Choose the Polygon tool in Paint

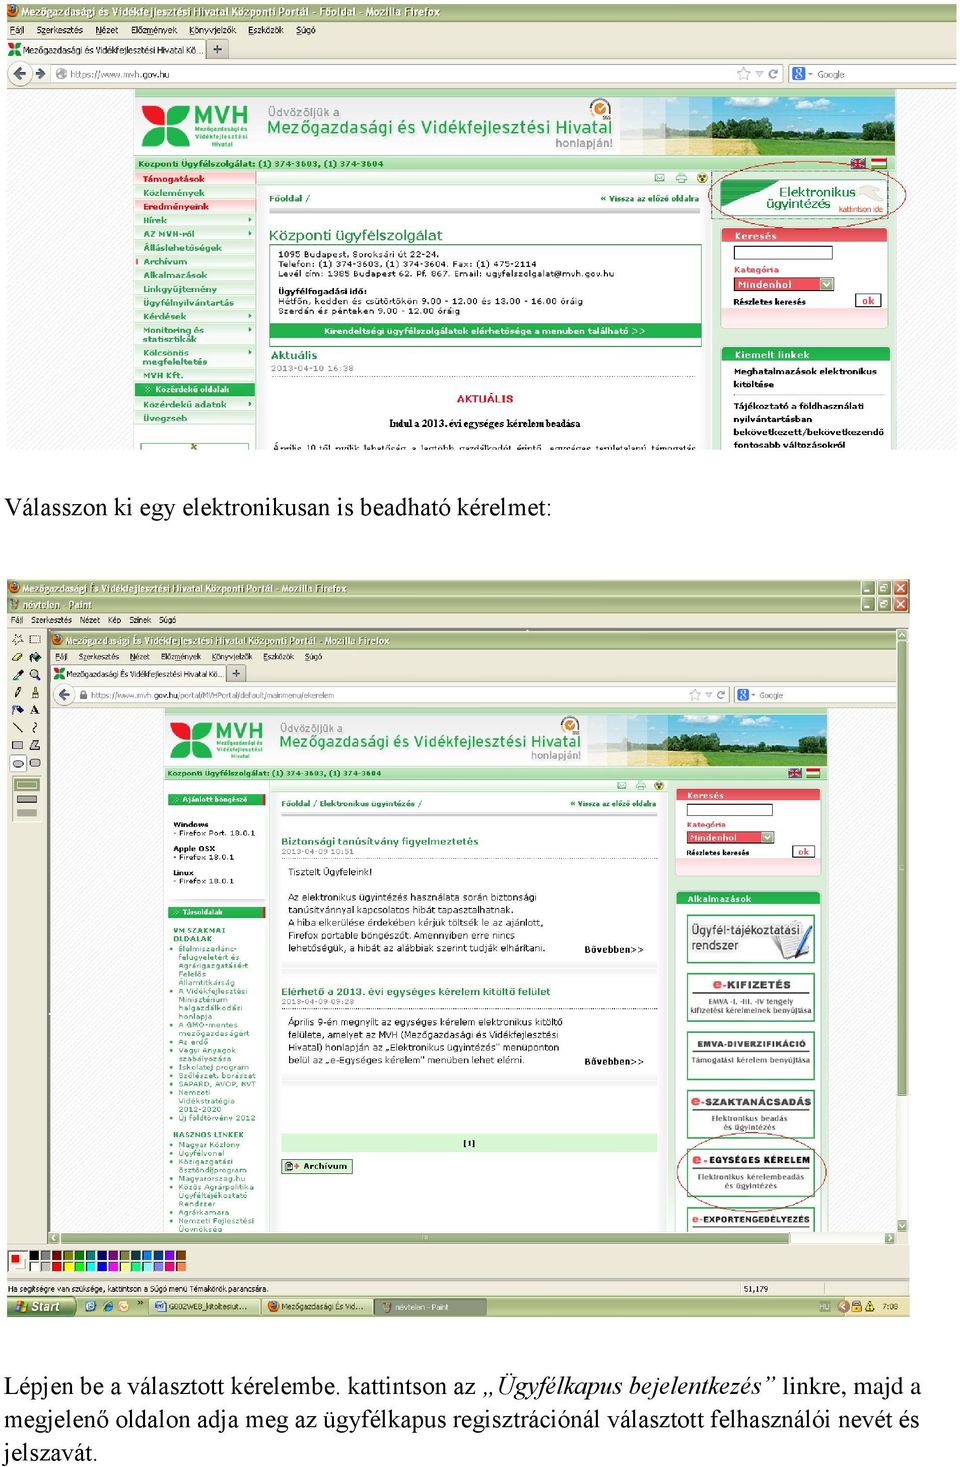pos(34,745)
